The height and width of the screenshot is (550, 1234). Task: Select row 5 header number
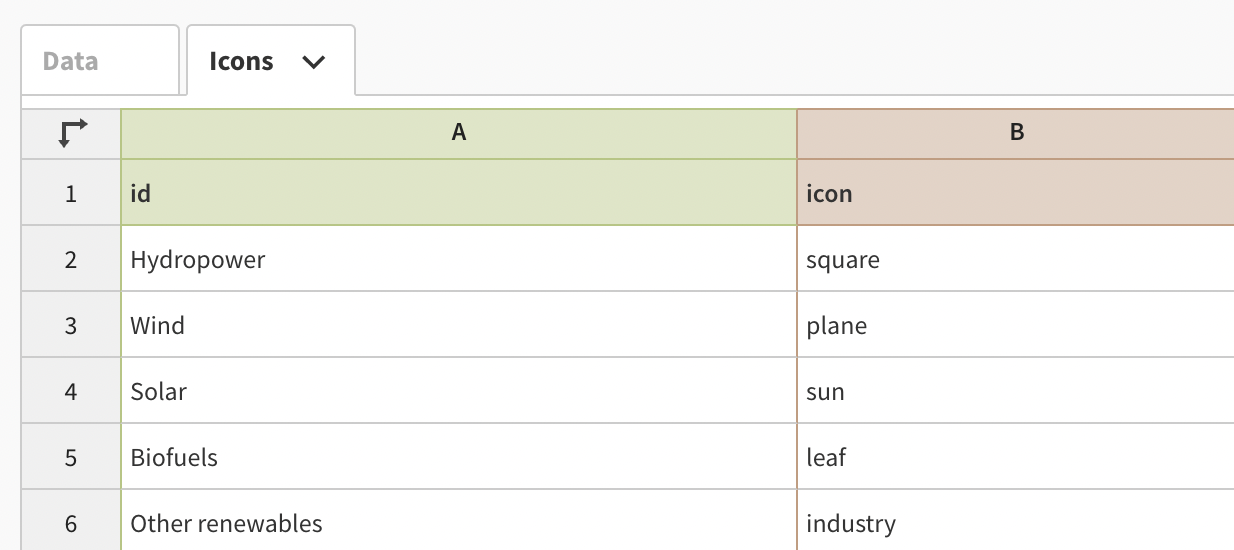pos(71,457)
